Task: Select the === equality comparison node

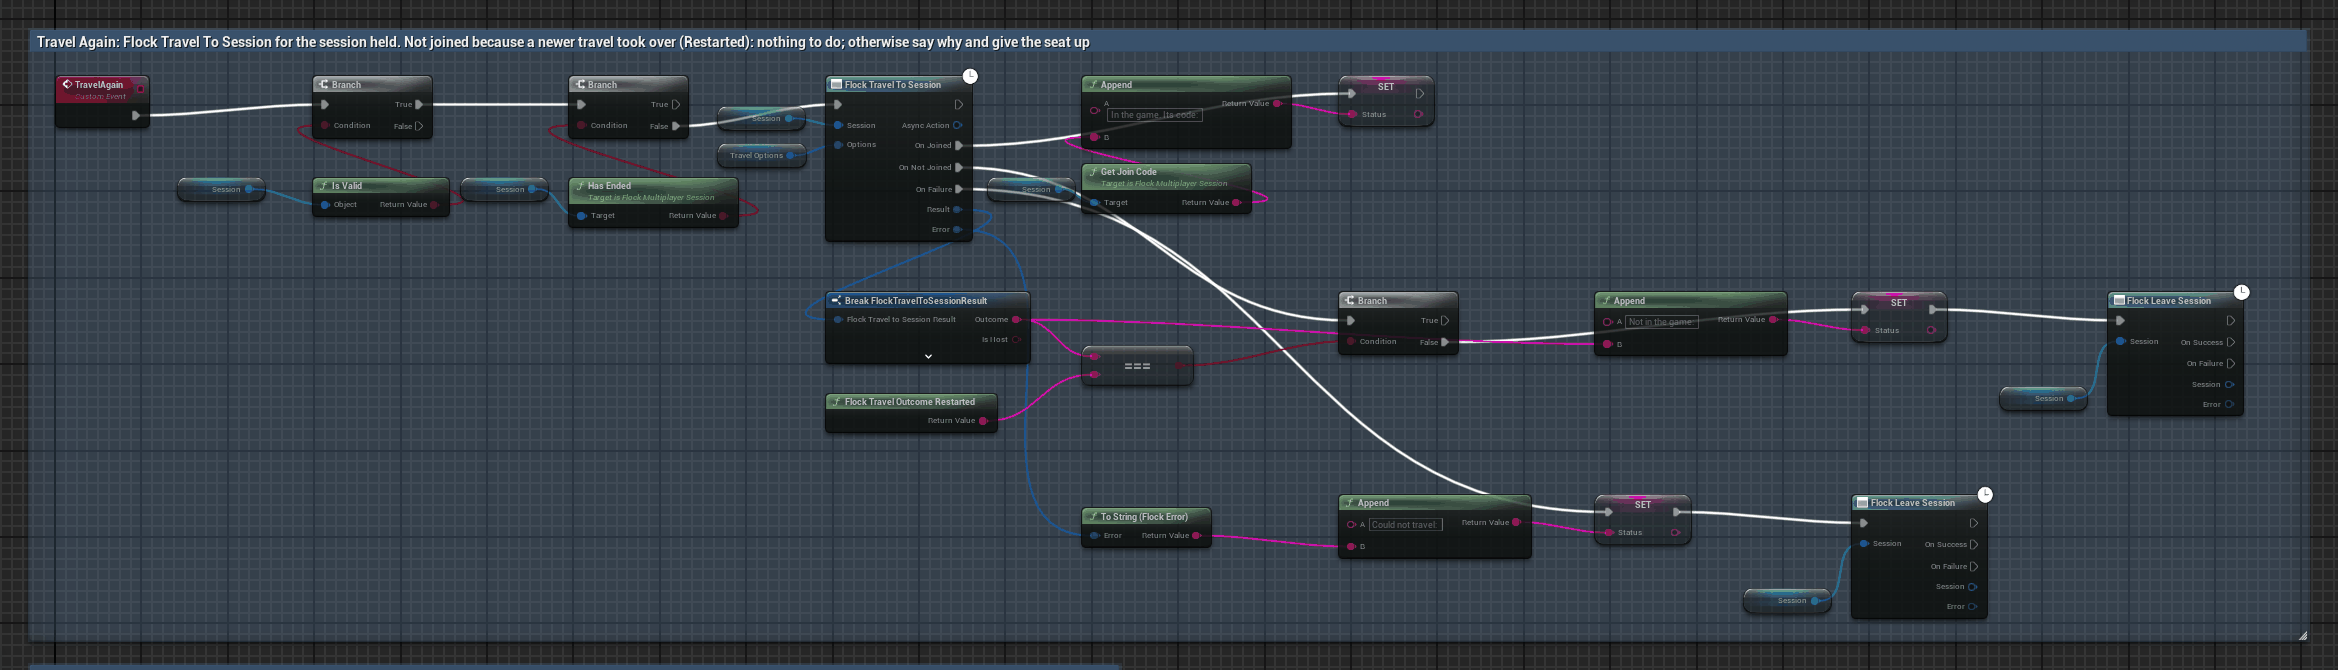Action: click(x=1137, y=366)
